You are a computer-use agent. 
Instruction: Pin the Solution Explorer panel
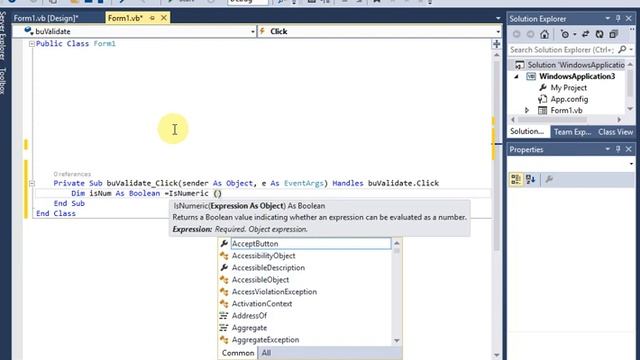click(x=618, y=18)
